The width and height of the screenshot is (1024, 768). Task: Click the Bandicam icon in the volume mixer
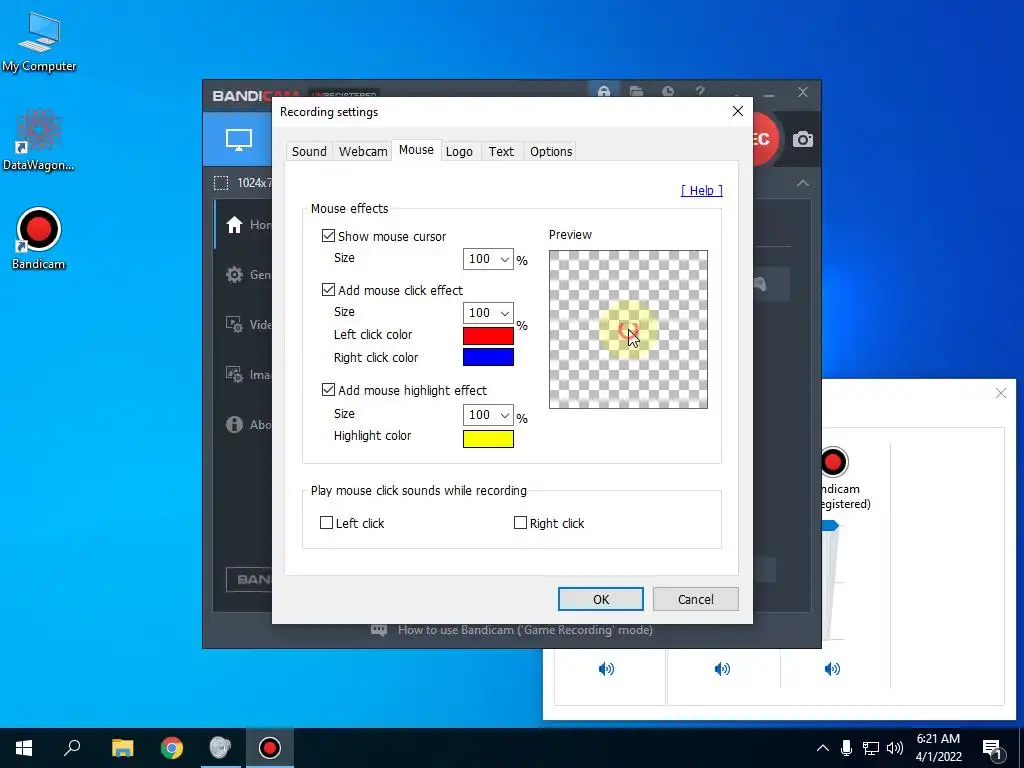point(833,462)
